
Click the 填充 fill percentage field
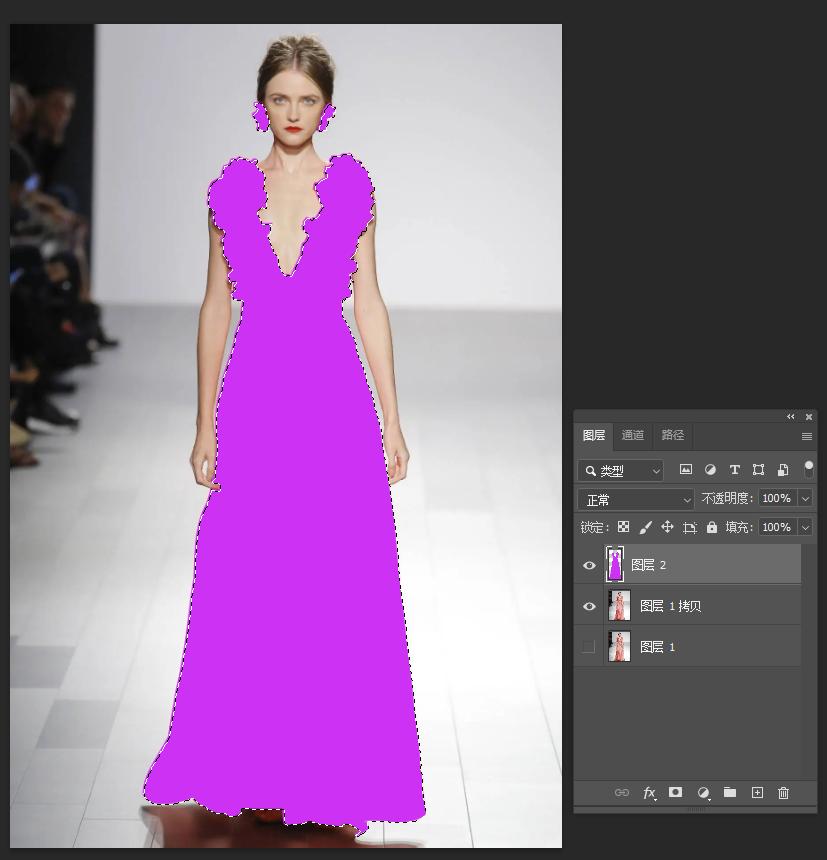coord(776,527)
